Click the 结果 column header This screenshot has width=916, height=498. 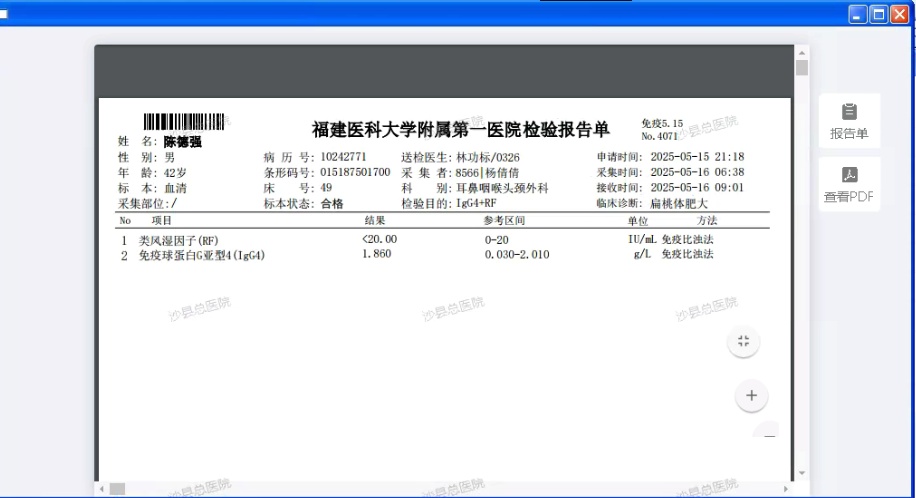click(375, 220)
